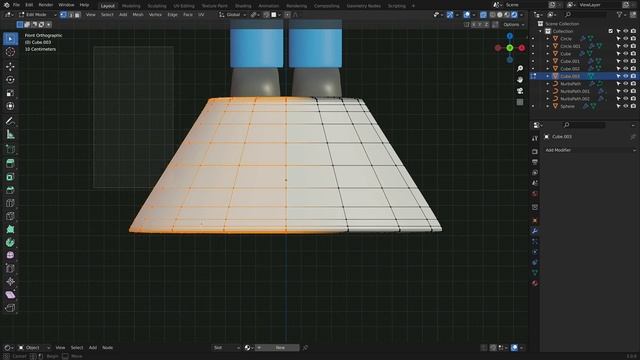Viewport: 640px width, 360px height.
Task: Open the Mesh menu in viewport header
Action: 138,15
